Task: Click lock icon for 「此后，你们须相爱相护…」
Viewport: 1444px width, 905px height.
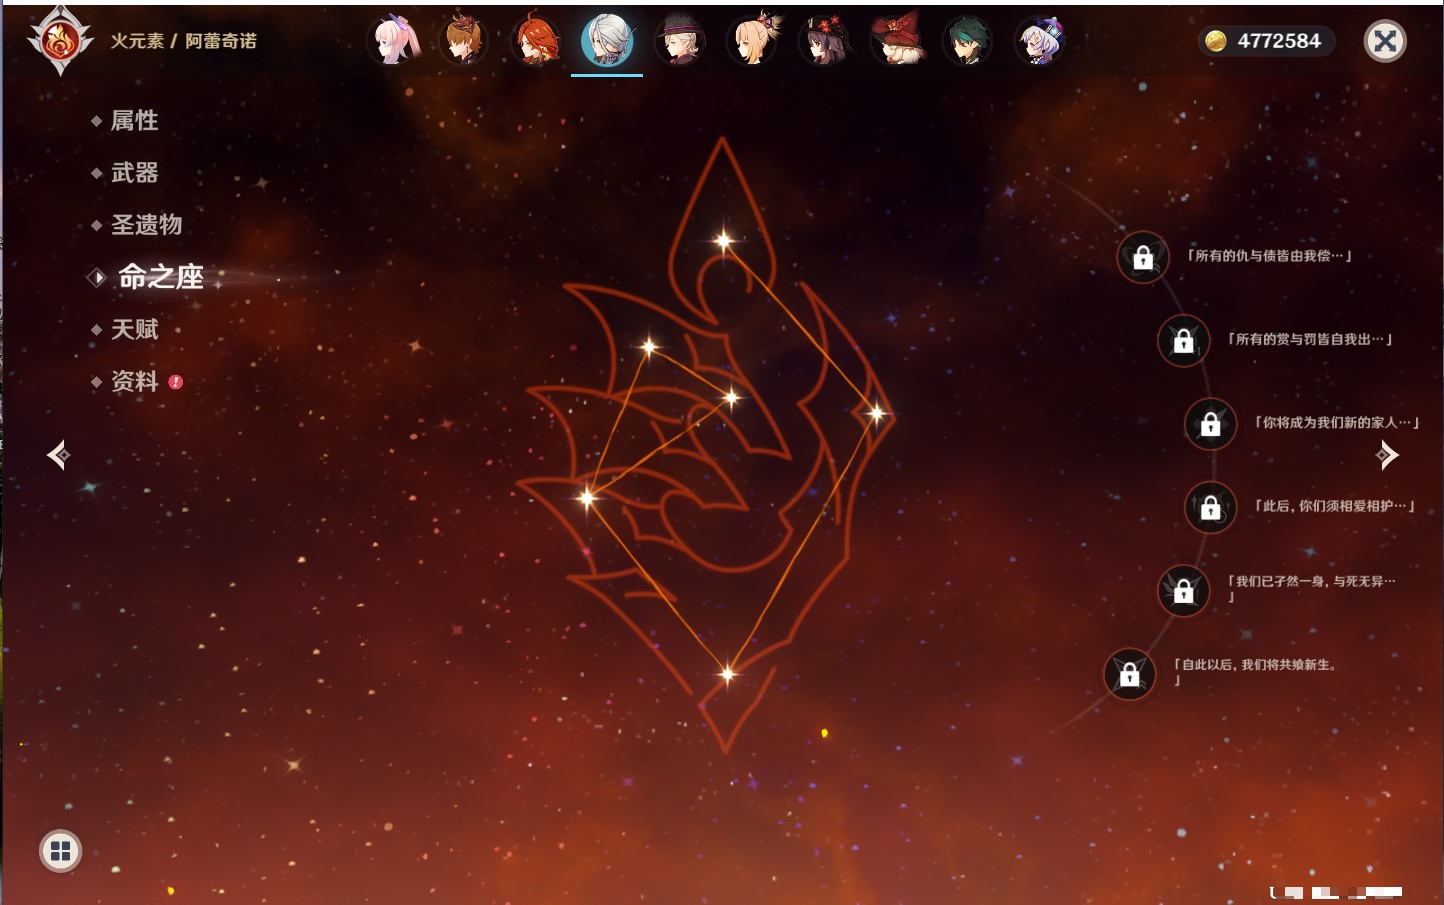Action: tap(1210, 507)
